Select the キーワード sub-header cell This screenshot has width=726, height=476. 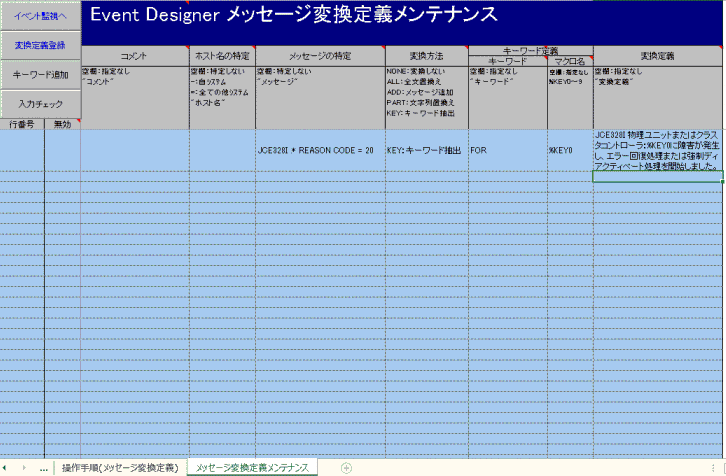pyautogui.click(x=508, y=61)
